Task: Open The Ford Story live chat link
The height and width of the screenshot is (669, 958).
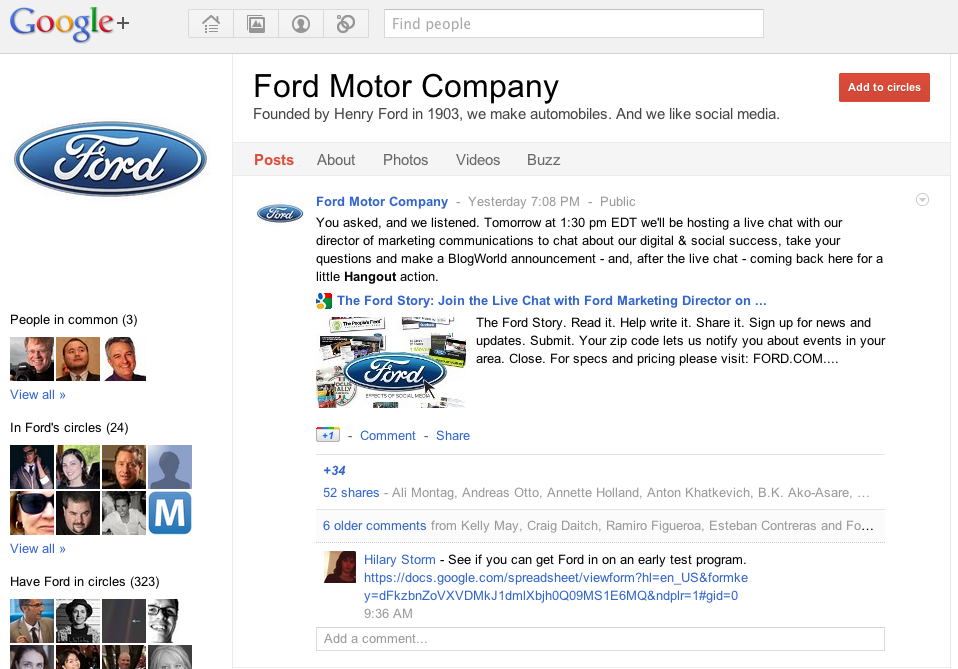Action: click(551, 300)
